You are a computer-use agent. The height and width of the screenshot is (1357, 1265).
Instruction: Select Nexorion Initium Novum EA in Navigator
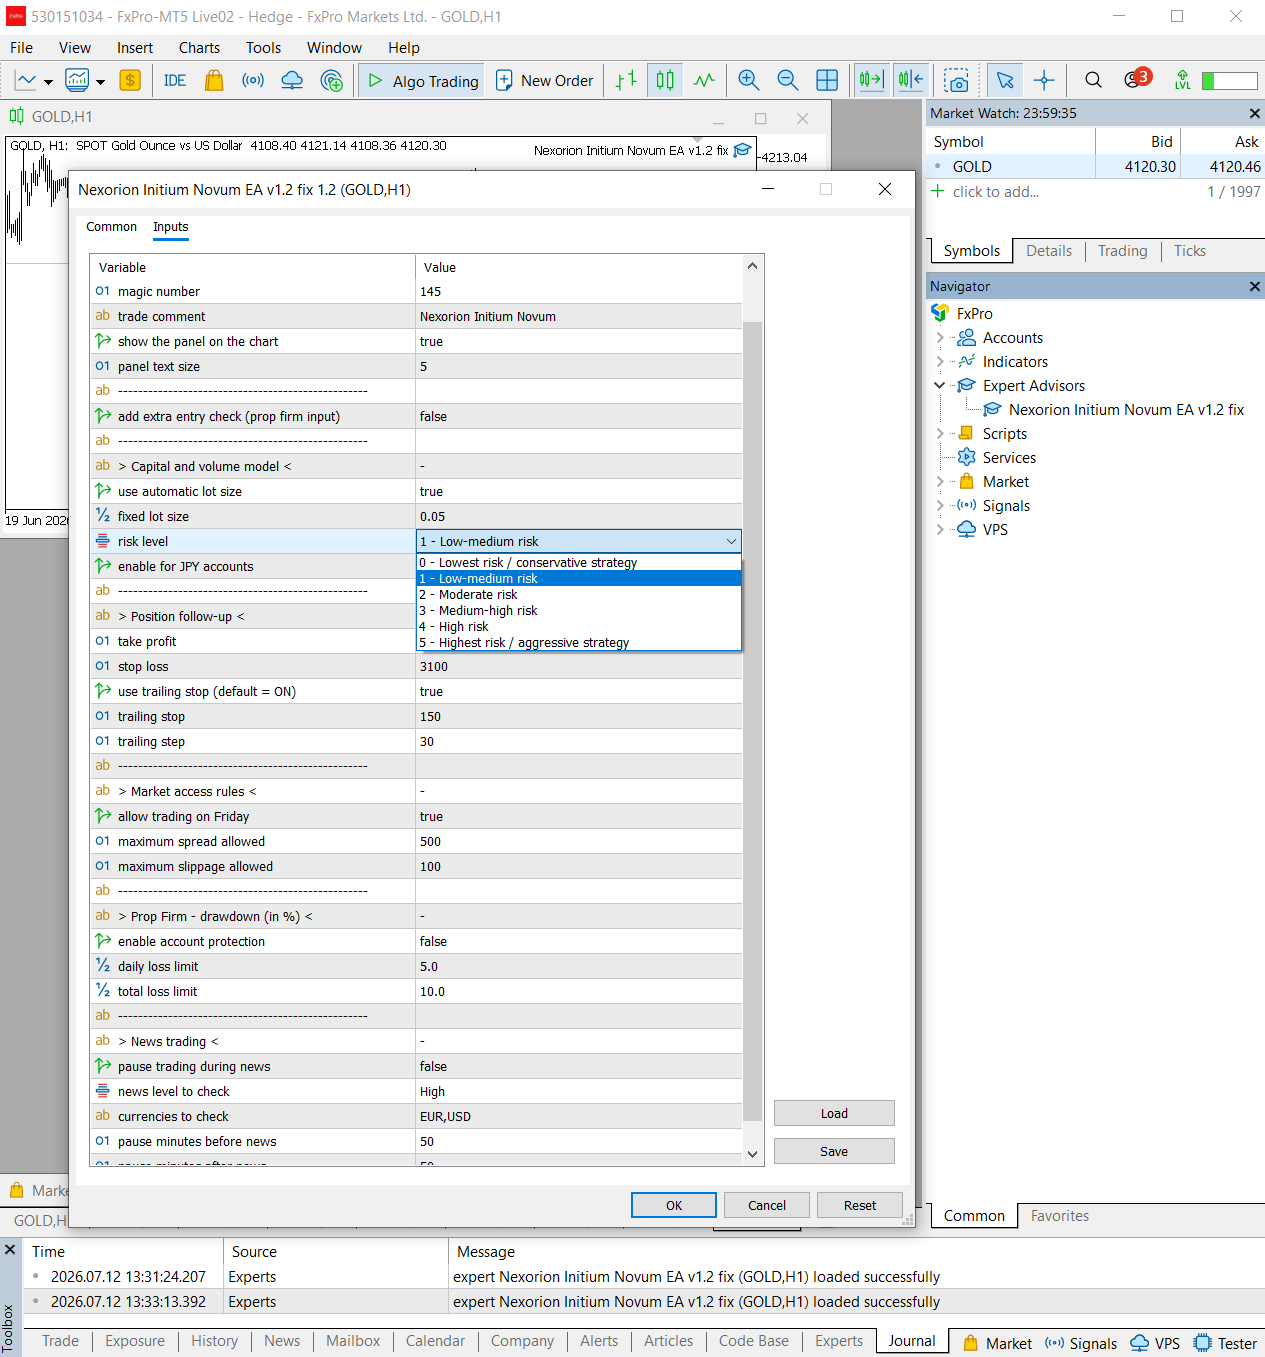pos(1126,409)
